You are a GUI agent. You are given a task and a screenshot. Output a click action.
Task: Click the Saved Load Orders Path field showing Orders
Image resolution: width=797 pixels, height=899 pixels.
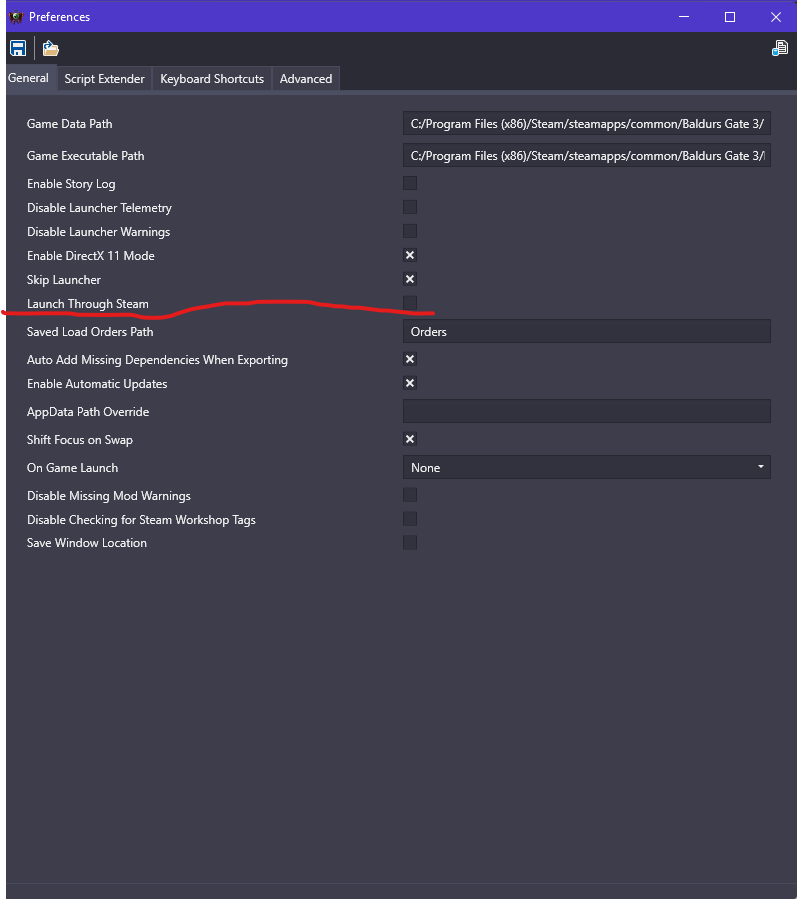[586, 331]
